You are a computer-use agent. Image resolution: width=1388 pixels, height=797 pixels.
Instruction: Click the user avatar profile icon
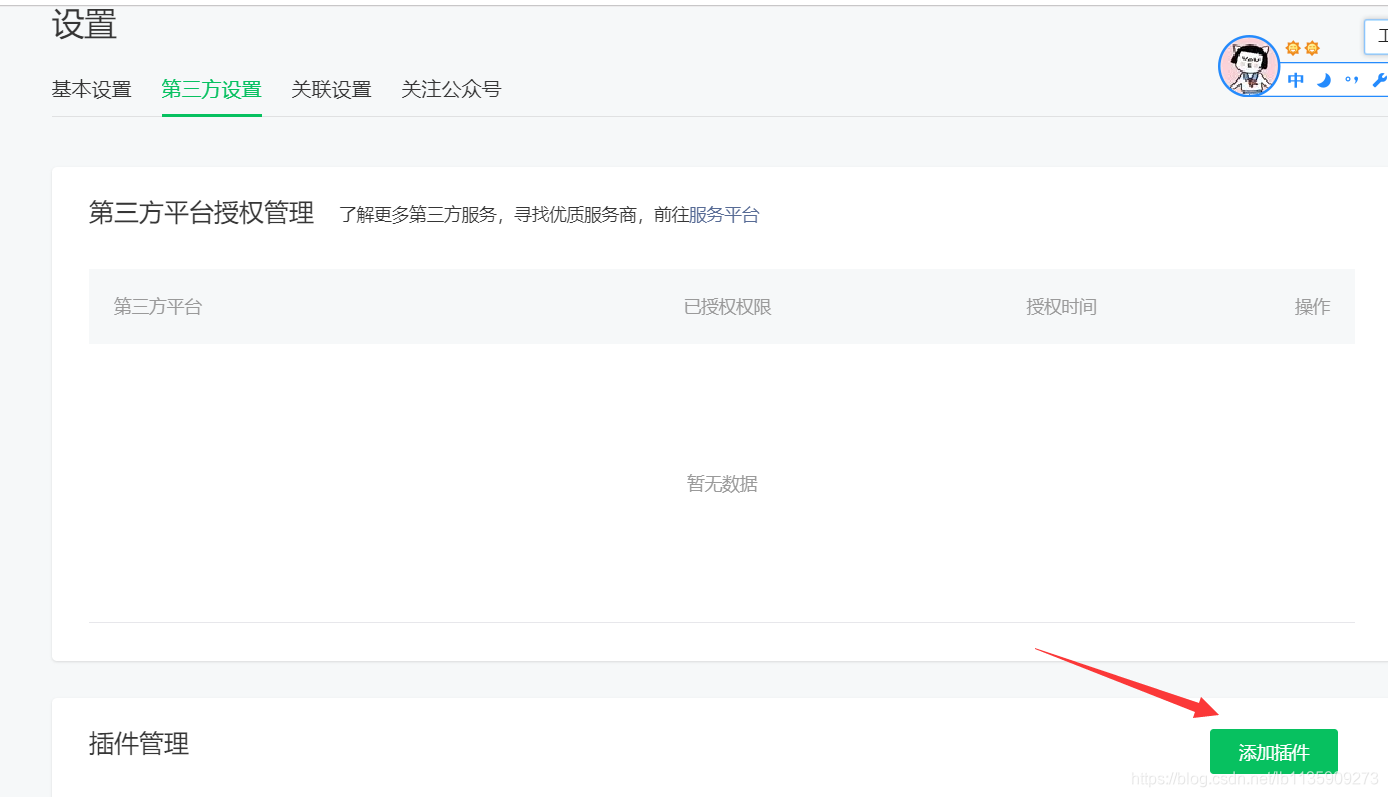1248,65
